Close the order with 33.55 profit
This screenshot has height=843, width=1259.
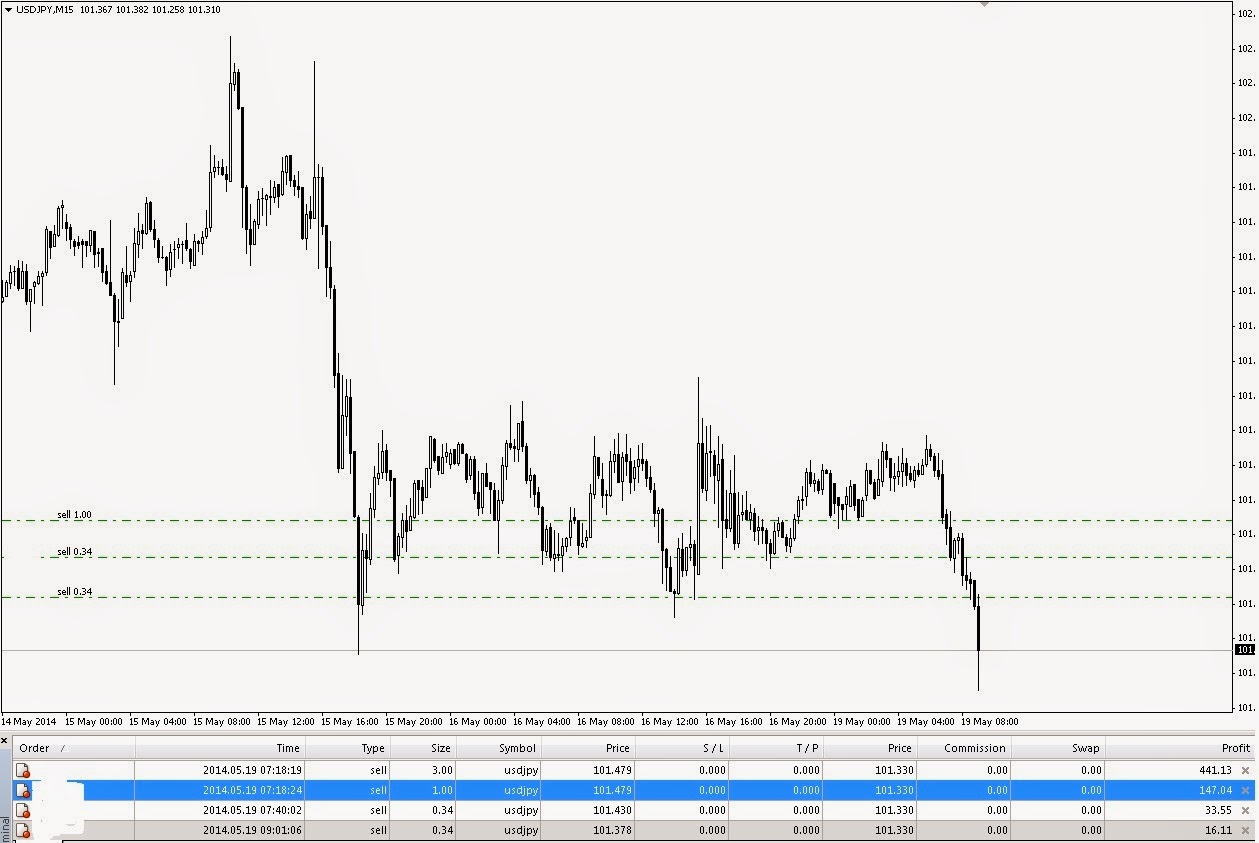(x=1245, y=810)
